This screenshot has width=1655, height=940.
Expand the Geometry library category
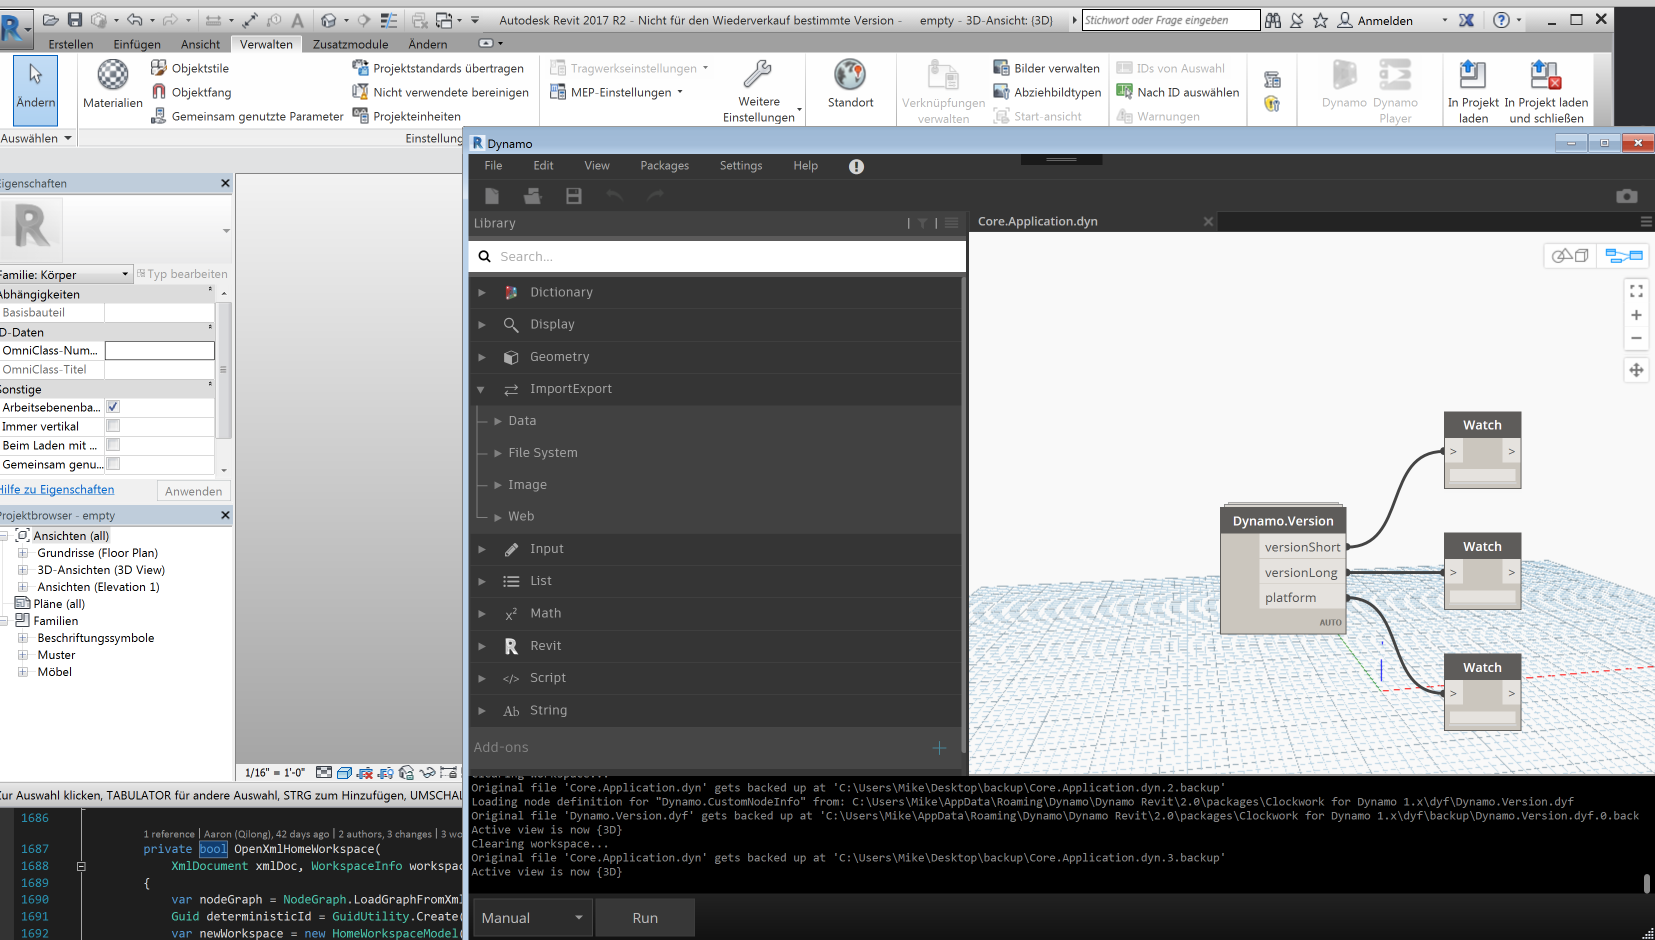[x=482, y=356]
